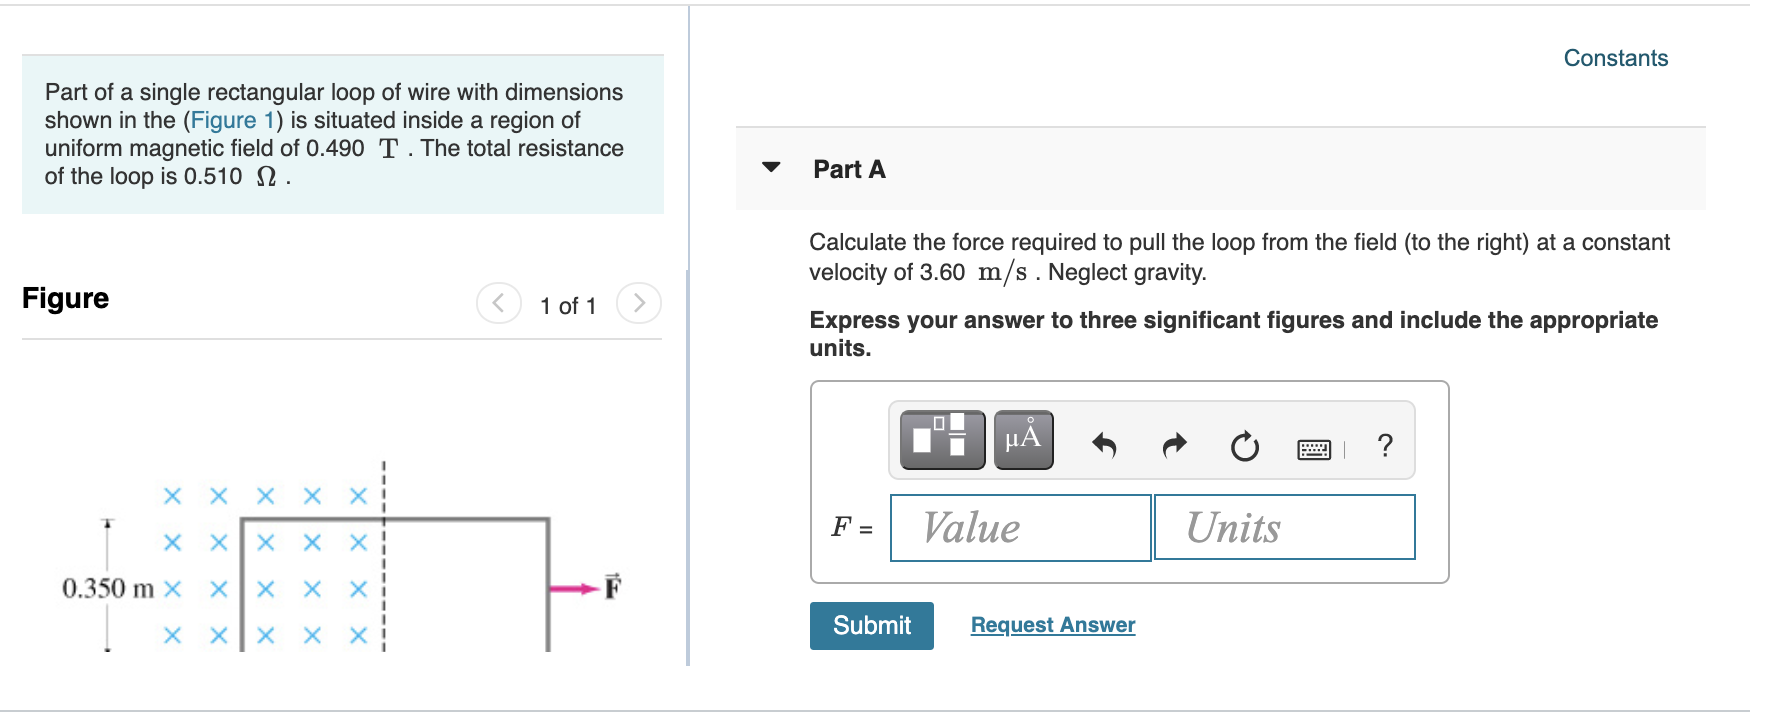Click the Submit button

pos(872,626)
